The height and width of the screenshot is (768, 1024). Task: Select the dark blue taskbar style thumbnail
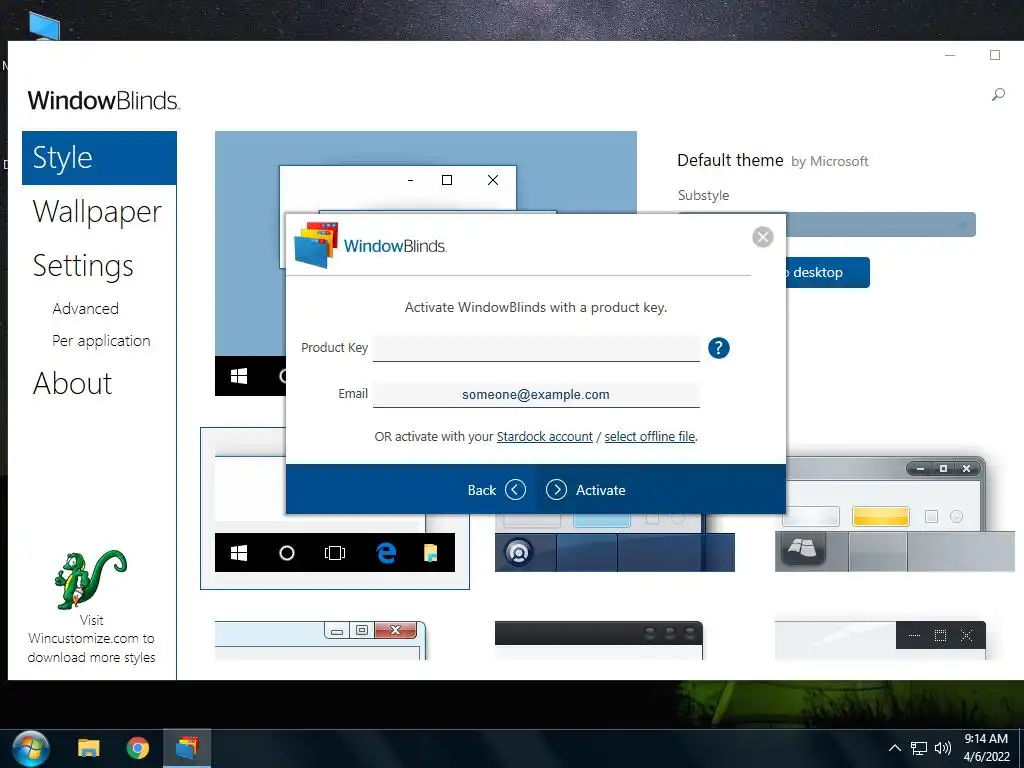[x=615, y=543]
